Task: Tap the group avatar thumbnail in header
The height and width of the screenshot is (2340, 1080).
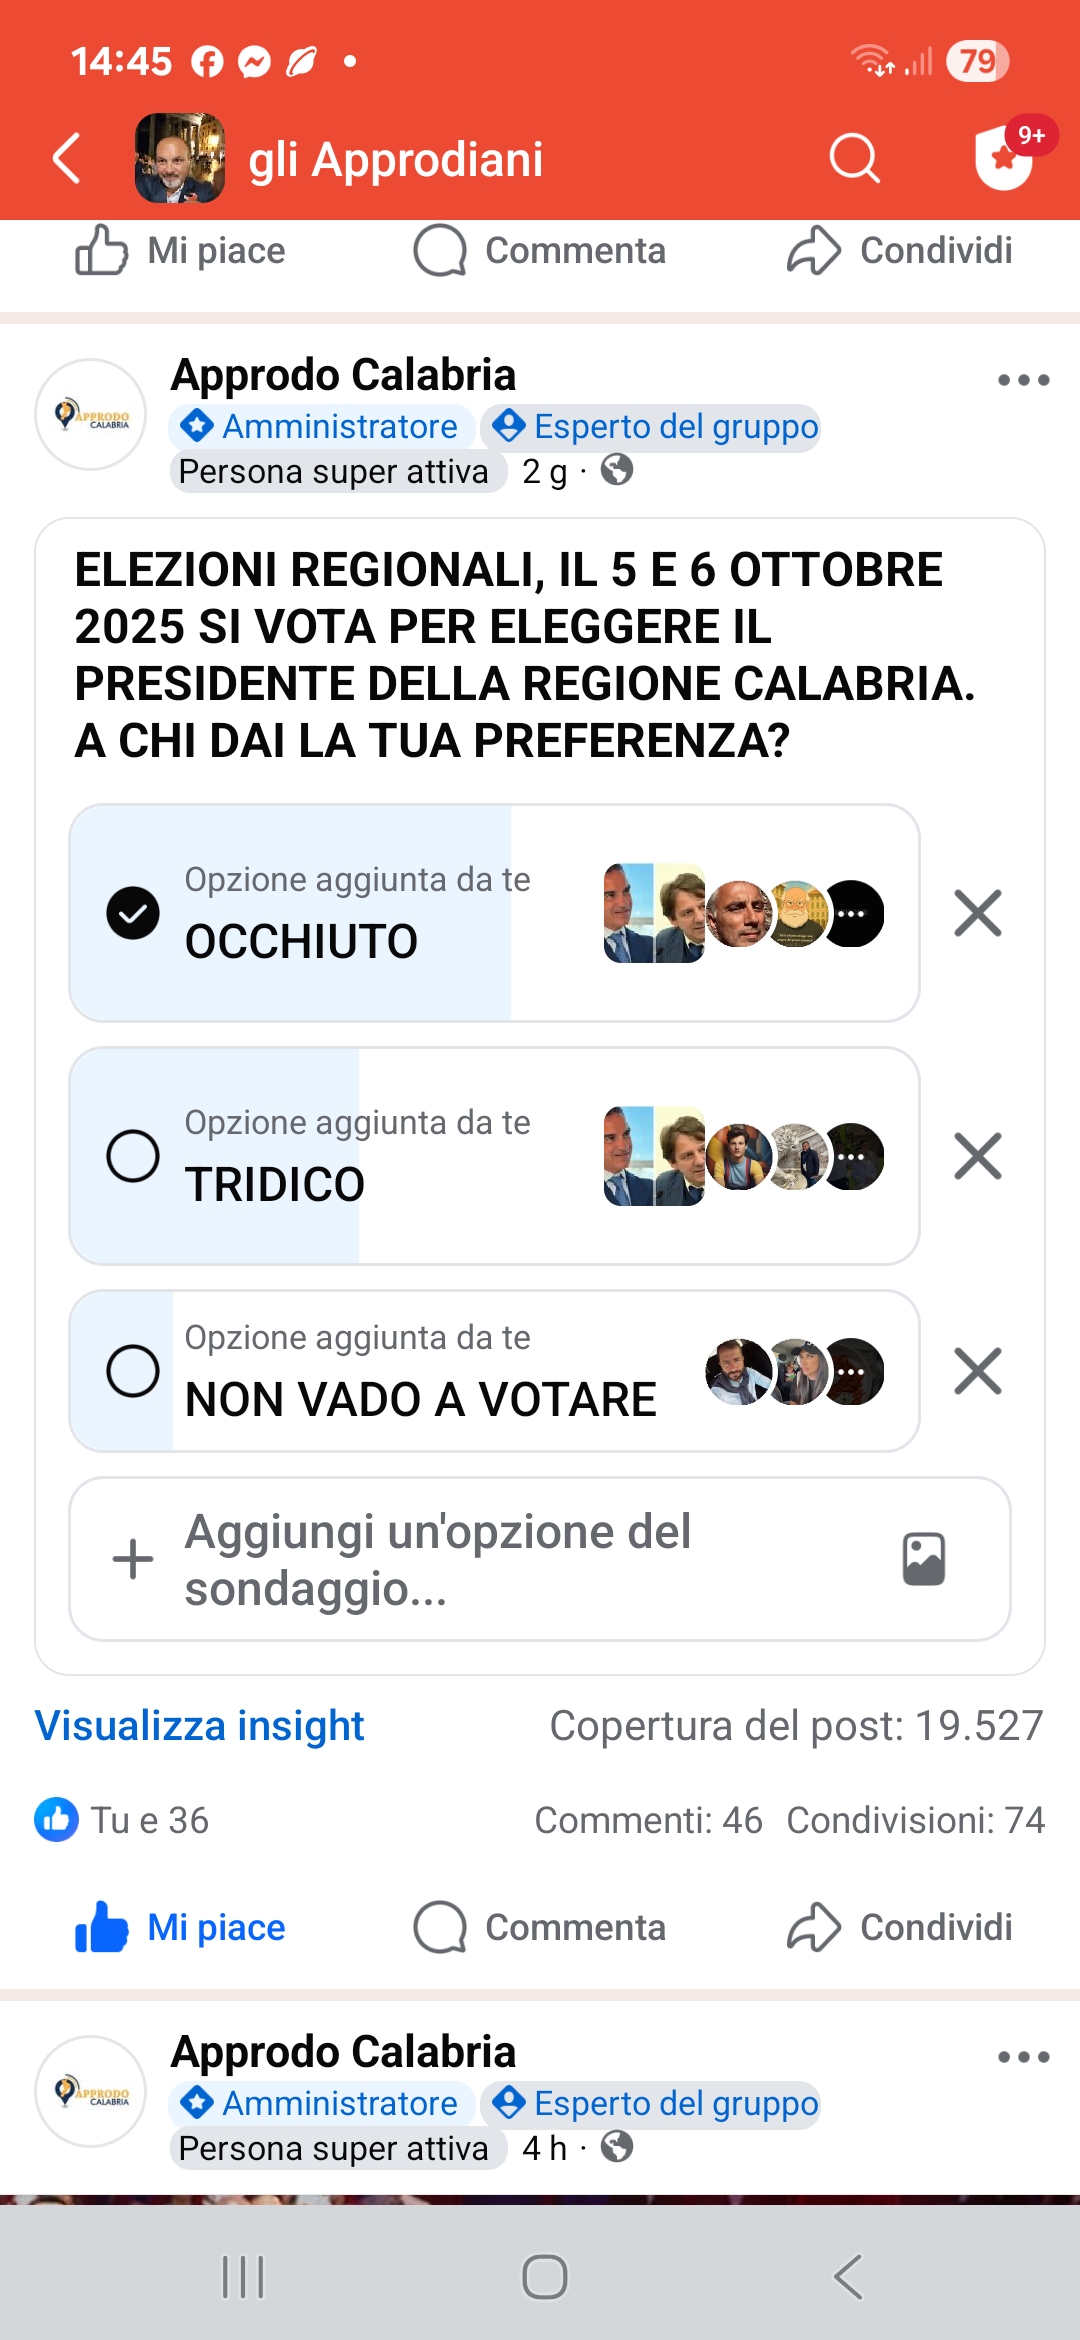Action: point(180,158)
